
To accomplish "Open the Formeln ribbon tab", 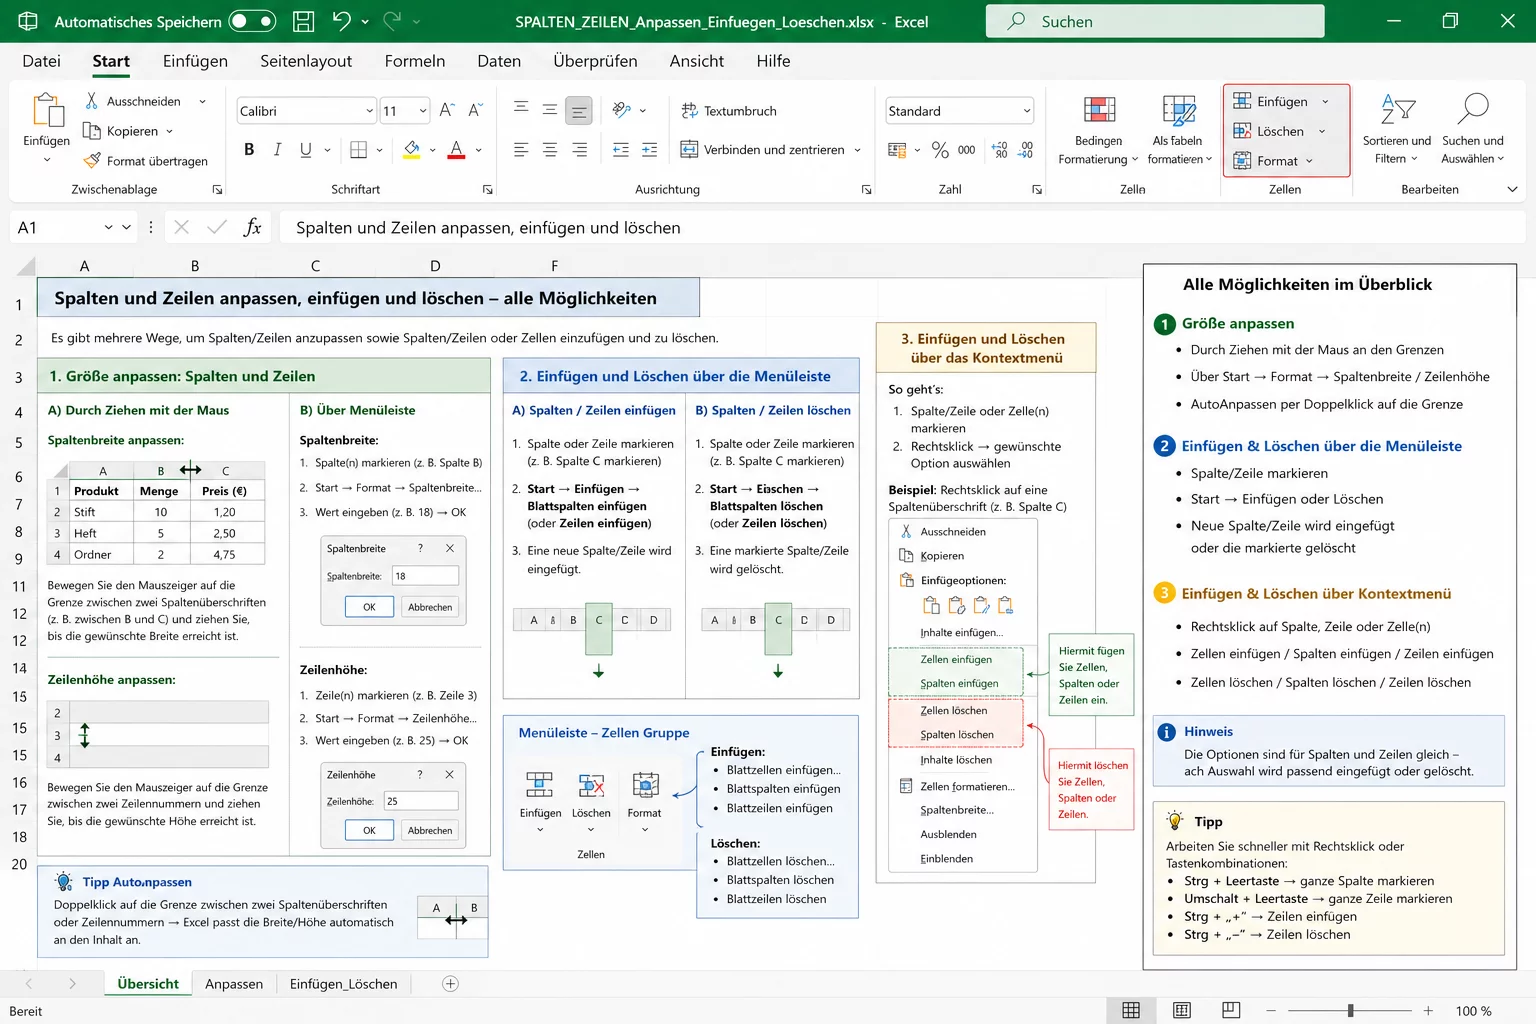I will coord(414,61).
